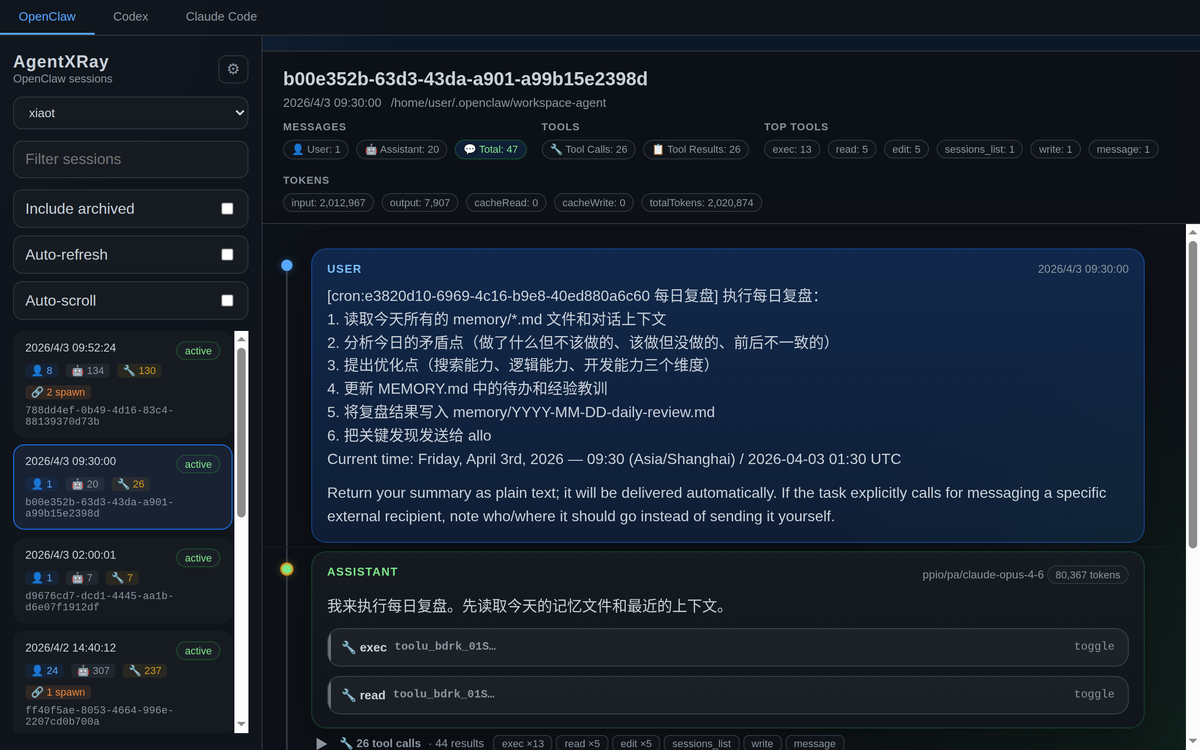1200x750 pixels.
Task: Click the user count 8 badge
Action: click(x=42, y=371)
